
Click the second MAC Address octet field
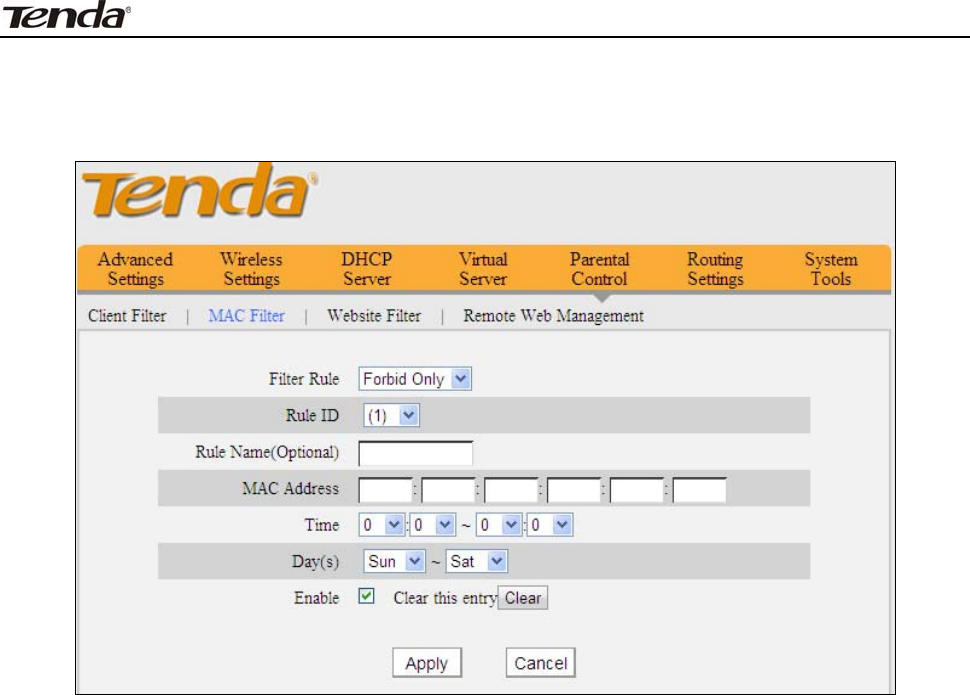[448, 490]
